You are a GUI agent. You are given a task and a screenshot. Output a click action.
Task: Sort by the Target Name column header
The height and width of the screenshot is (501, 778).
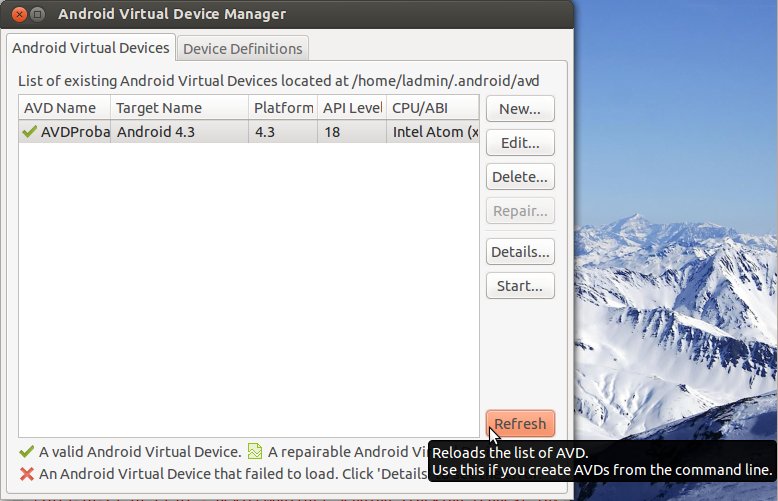pyautogui.click(x=179, y=108)
